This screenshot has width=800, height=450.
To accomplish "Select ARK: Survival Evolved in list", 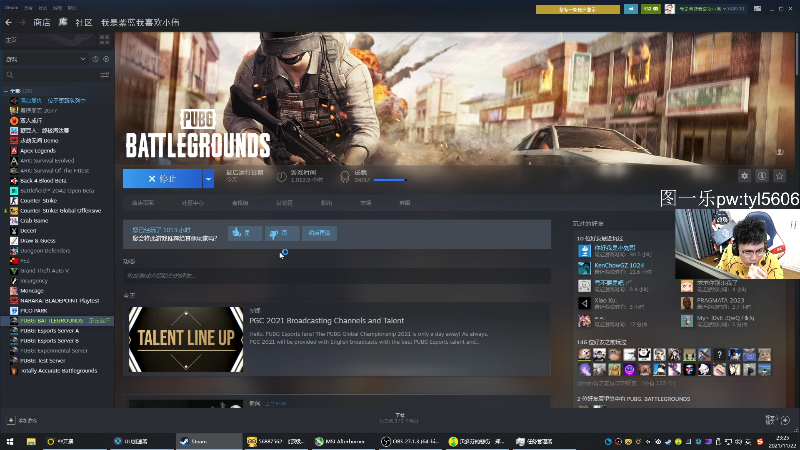I will point(47,161).
